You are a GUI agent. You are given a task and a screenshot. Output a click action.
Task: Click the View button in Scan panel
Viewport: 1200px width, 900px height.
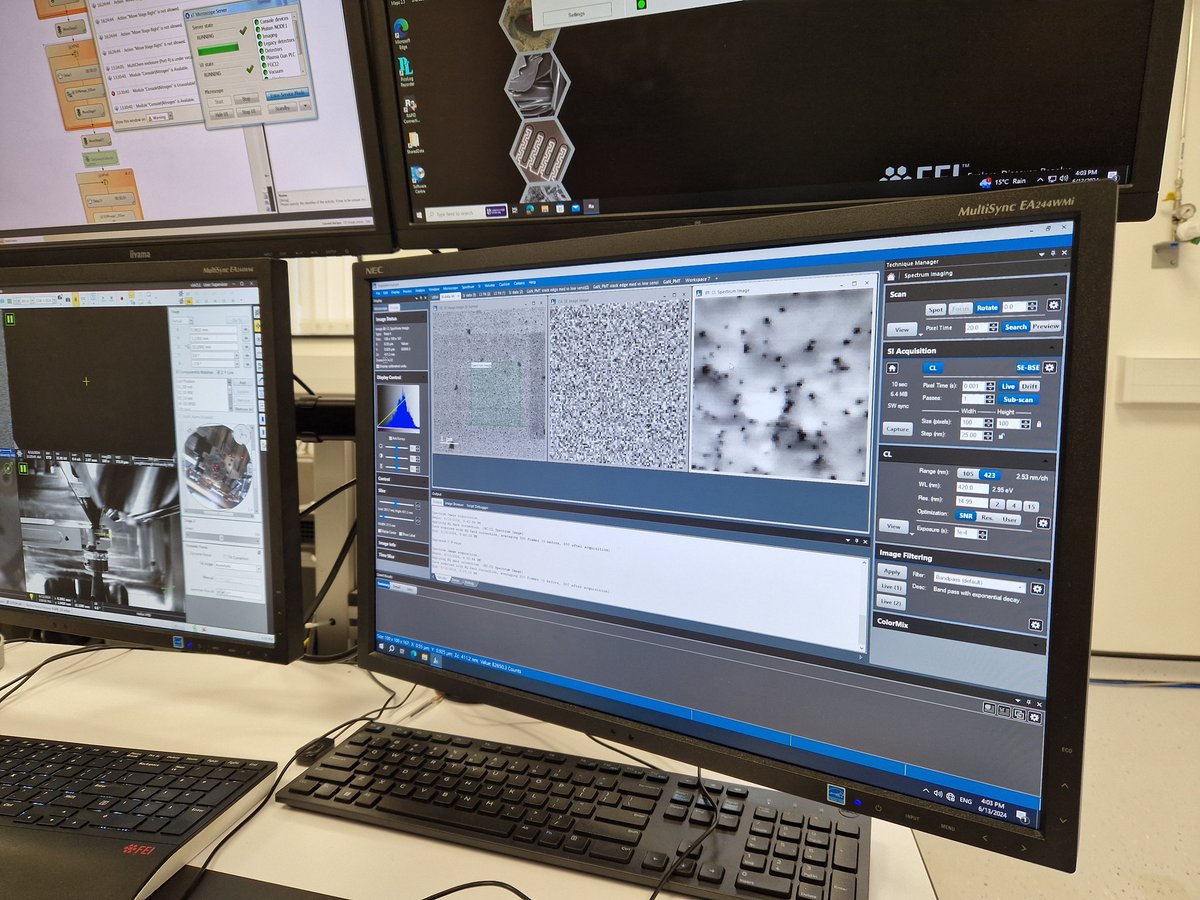point(902,329)
